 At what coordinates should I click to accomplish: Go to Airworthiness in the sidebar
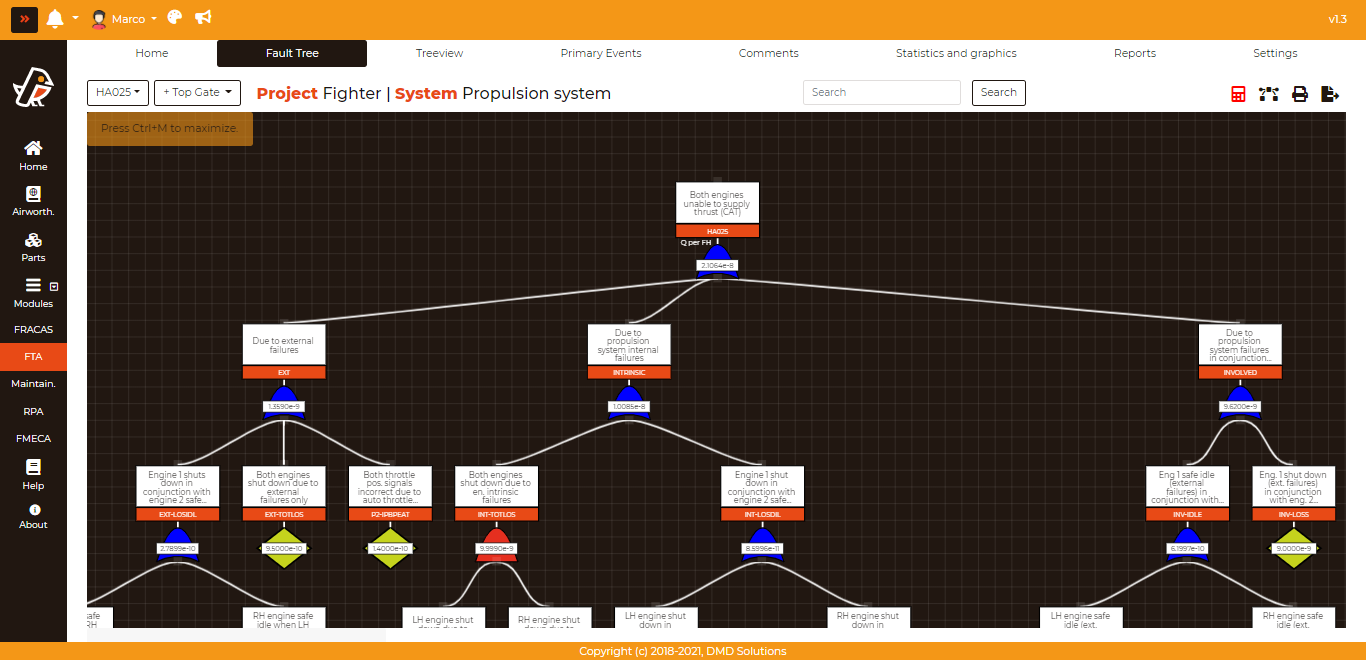click(x=33, y=201)
